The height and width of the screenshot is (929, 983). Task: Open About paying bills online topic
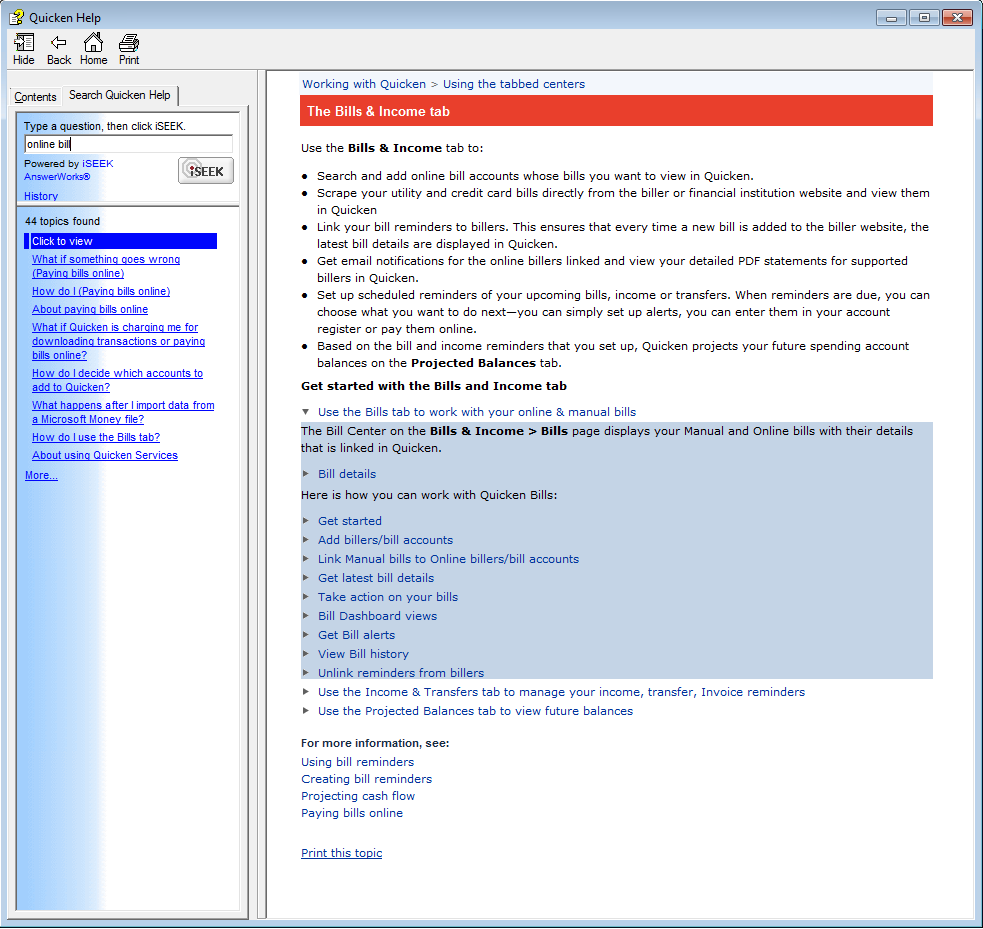(x=90, y=310)
